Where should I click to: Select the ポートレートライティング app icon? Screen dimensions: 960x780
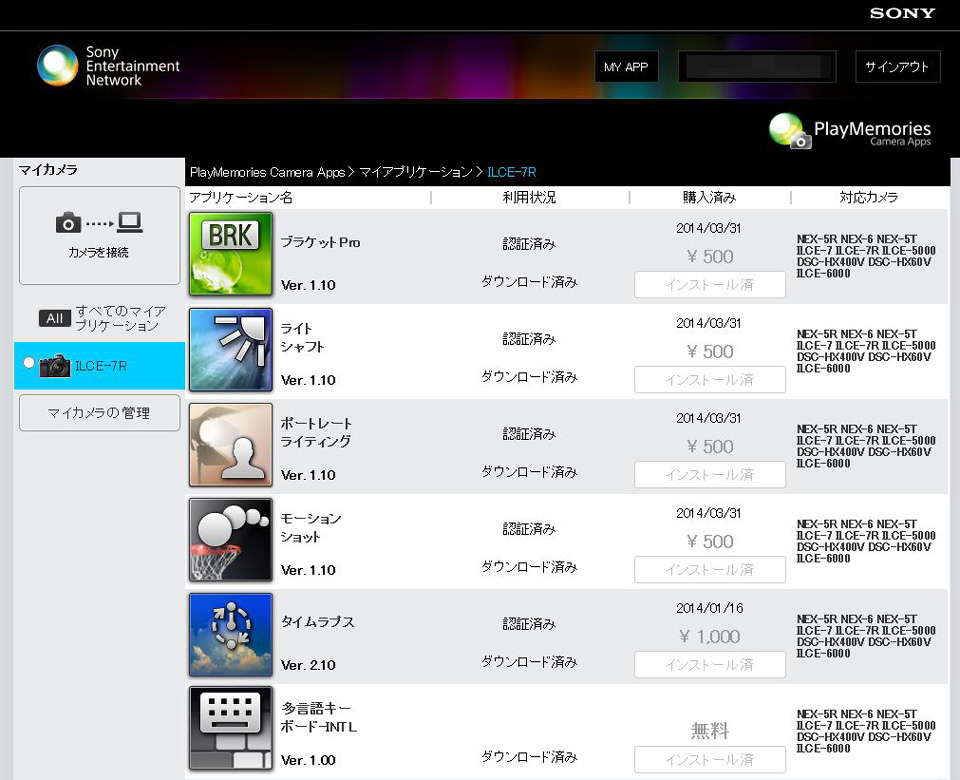tap(231, 444)
